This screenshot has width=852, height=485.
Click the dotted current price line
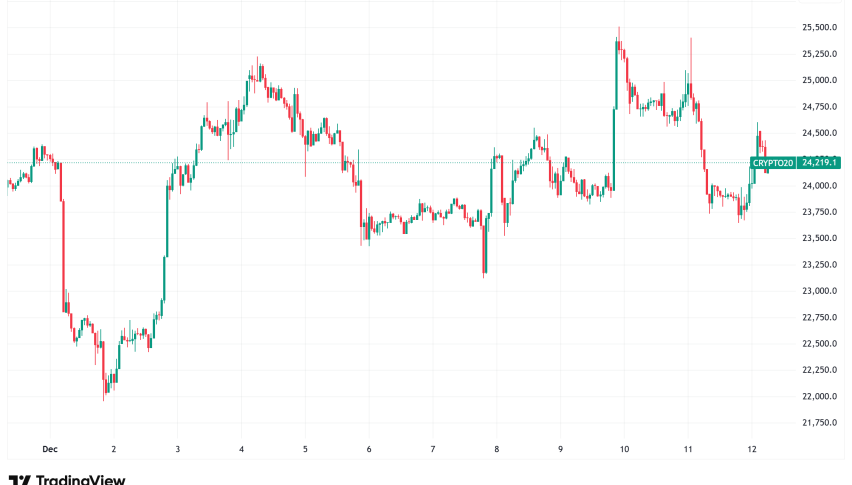400,162
